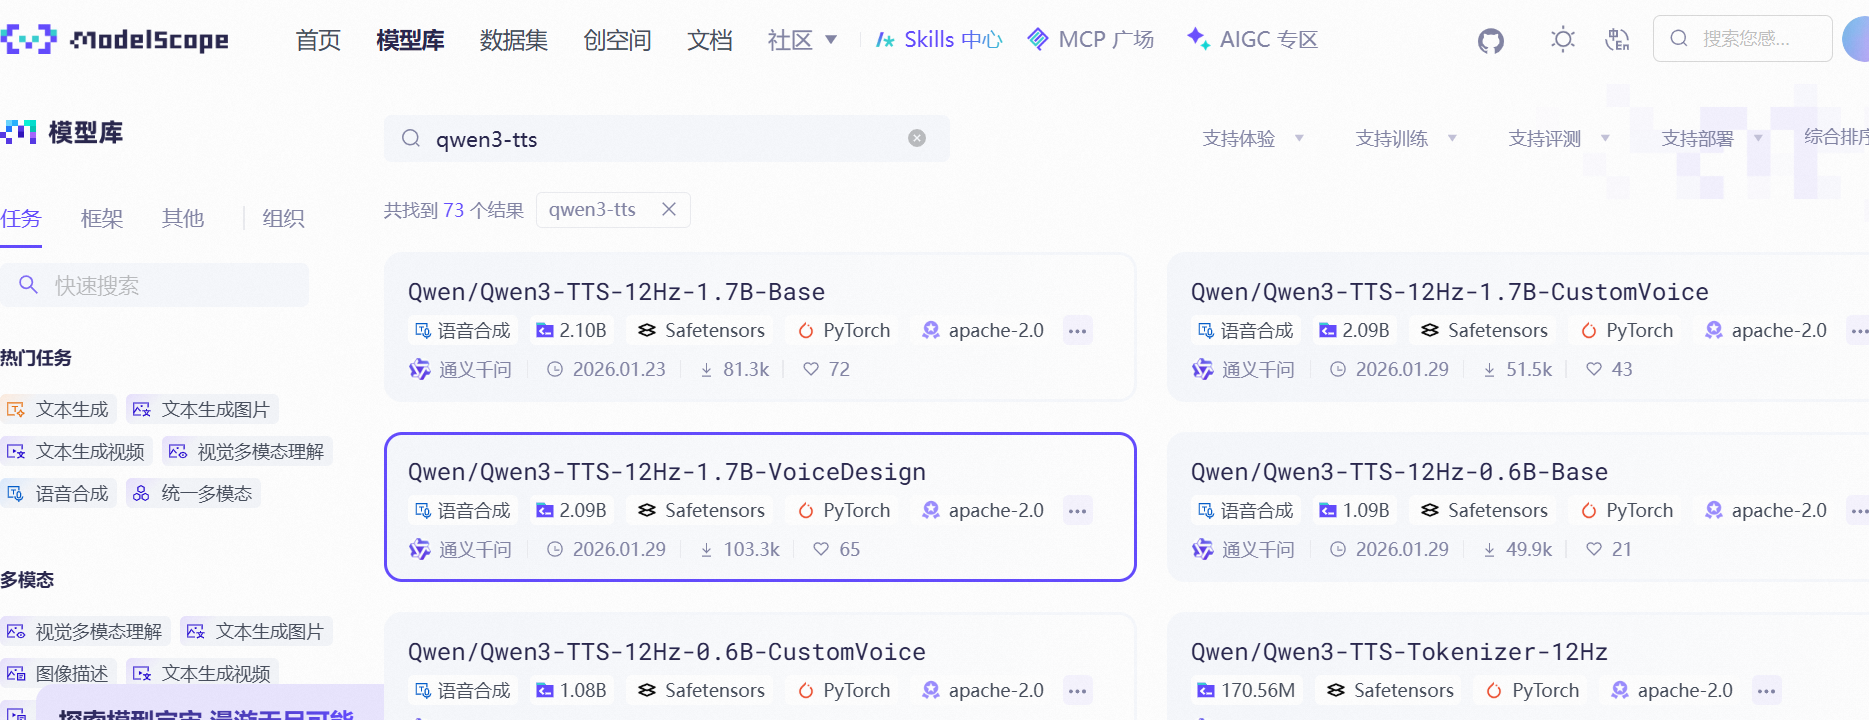The image size is (1869, 720).
Task: Click the like heart on 1.7B-CustomVoice card
Action: (1594, 369)
